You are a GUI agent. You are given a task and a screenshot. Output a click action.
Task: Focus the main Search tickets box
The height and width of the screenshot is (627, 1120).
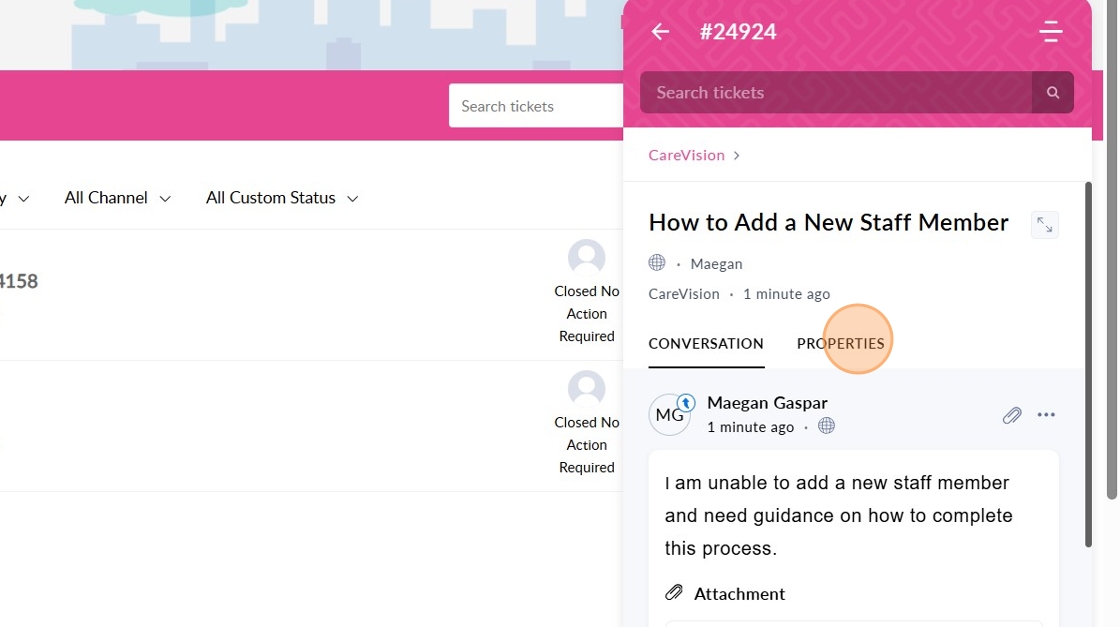[536, 106]
